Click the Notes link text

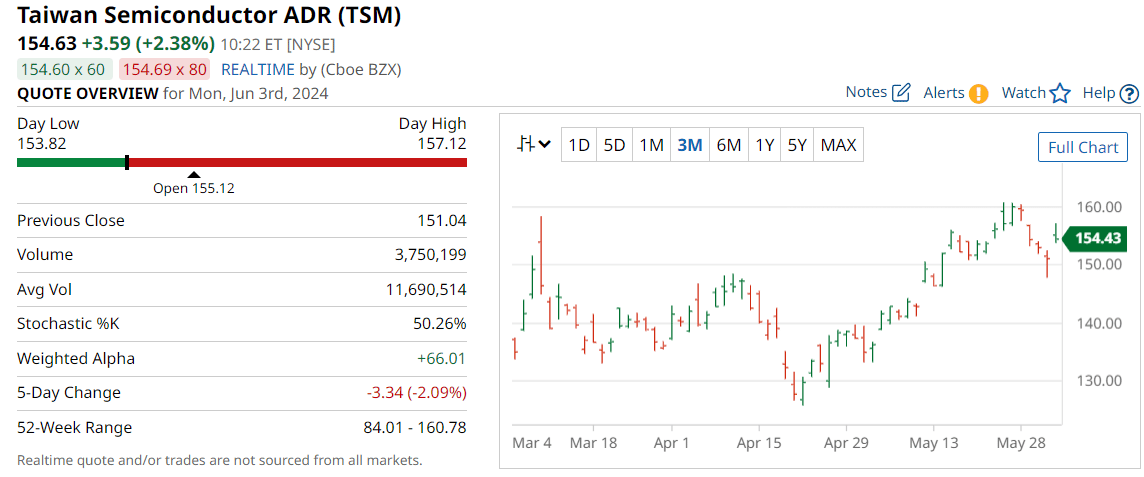pyautogui.click(x=866, y=92)
